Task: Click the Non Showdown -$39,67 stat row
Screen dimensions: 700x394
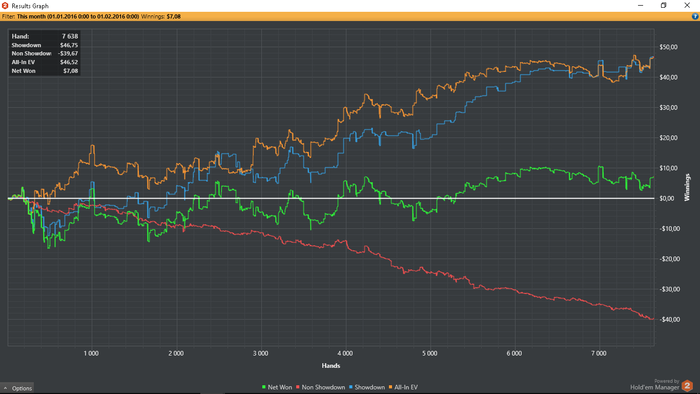Action: click(x=45, y=54)
